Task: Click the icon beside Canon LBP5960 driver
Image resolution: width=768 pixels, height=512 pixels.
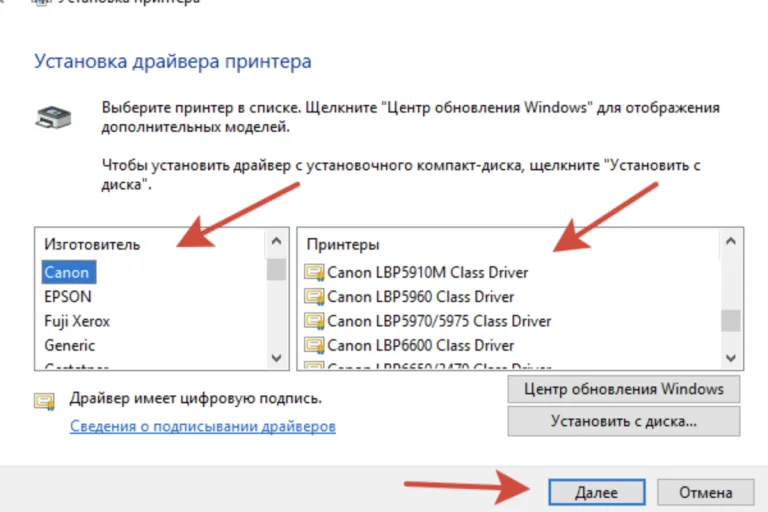Action: point(314,297)
